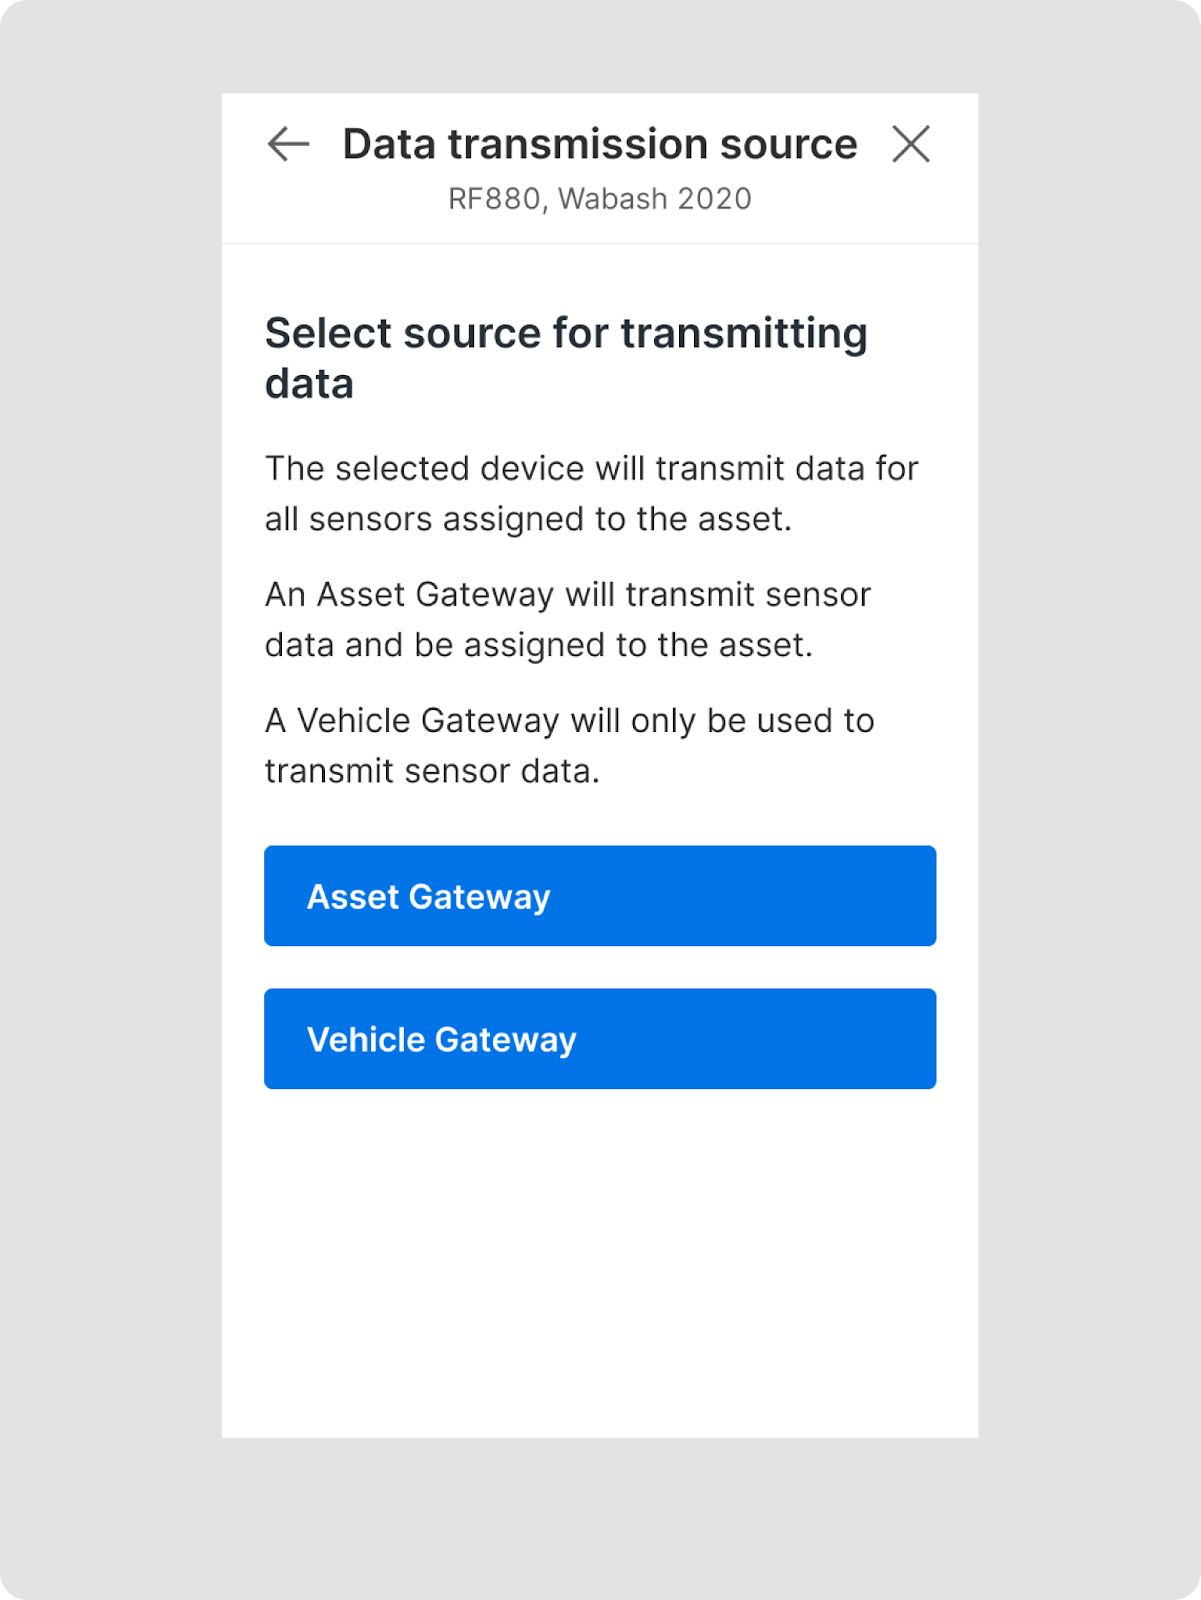Click the paragraph starting "The selected device"
1201x1600 pixels.
591,493
